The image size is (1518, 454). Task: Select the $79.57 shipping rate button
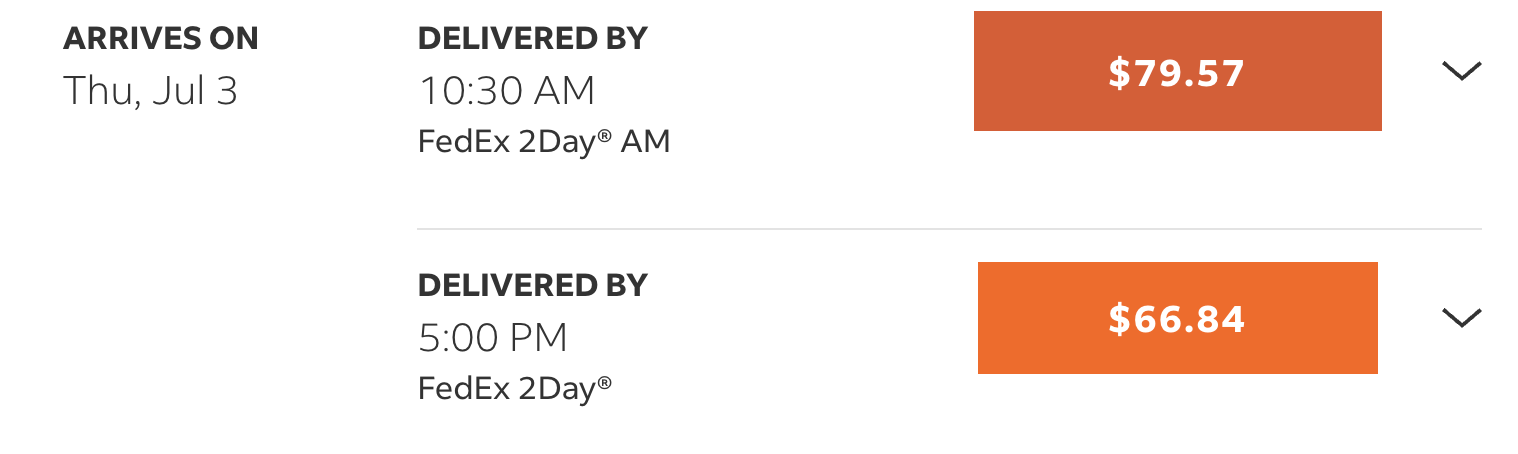point(1177,71)
